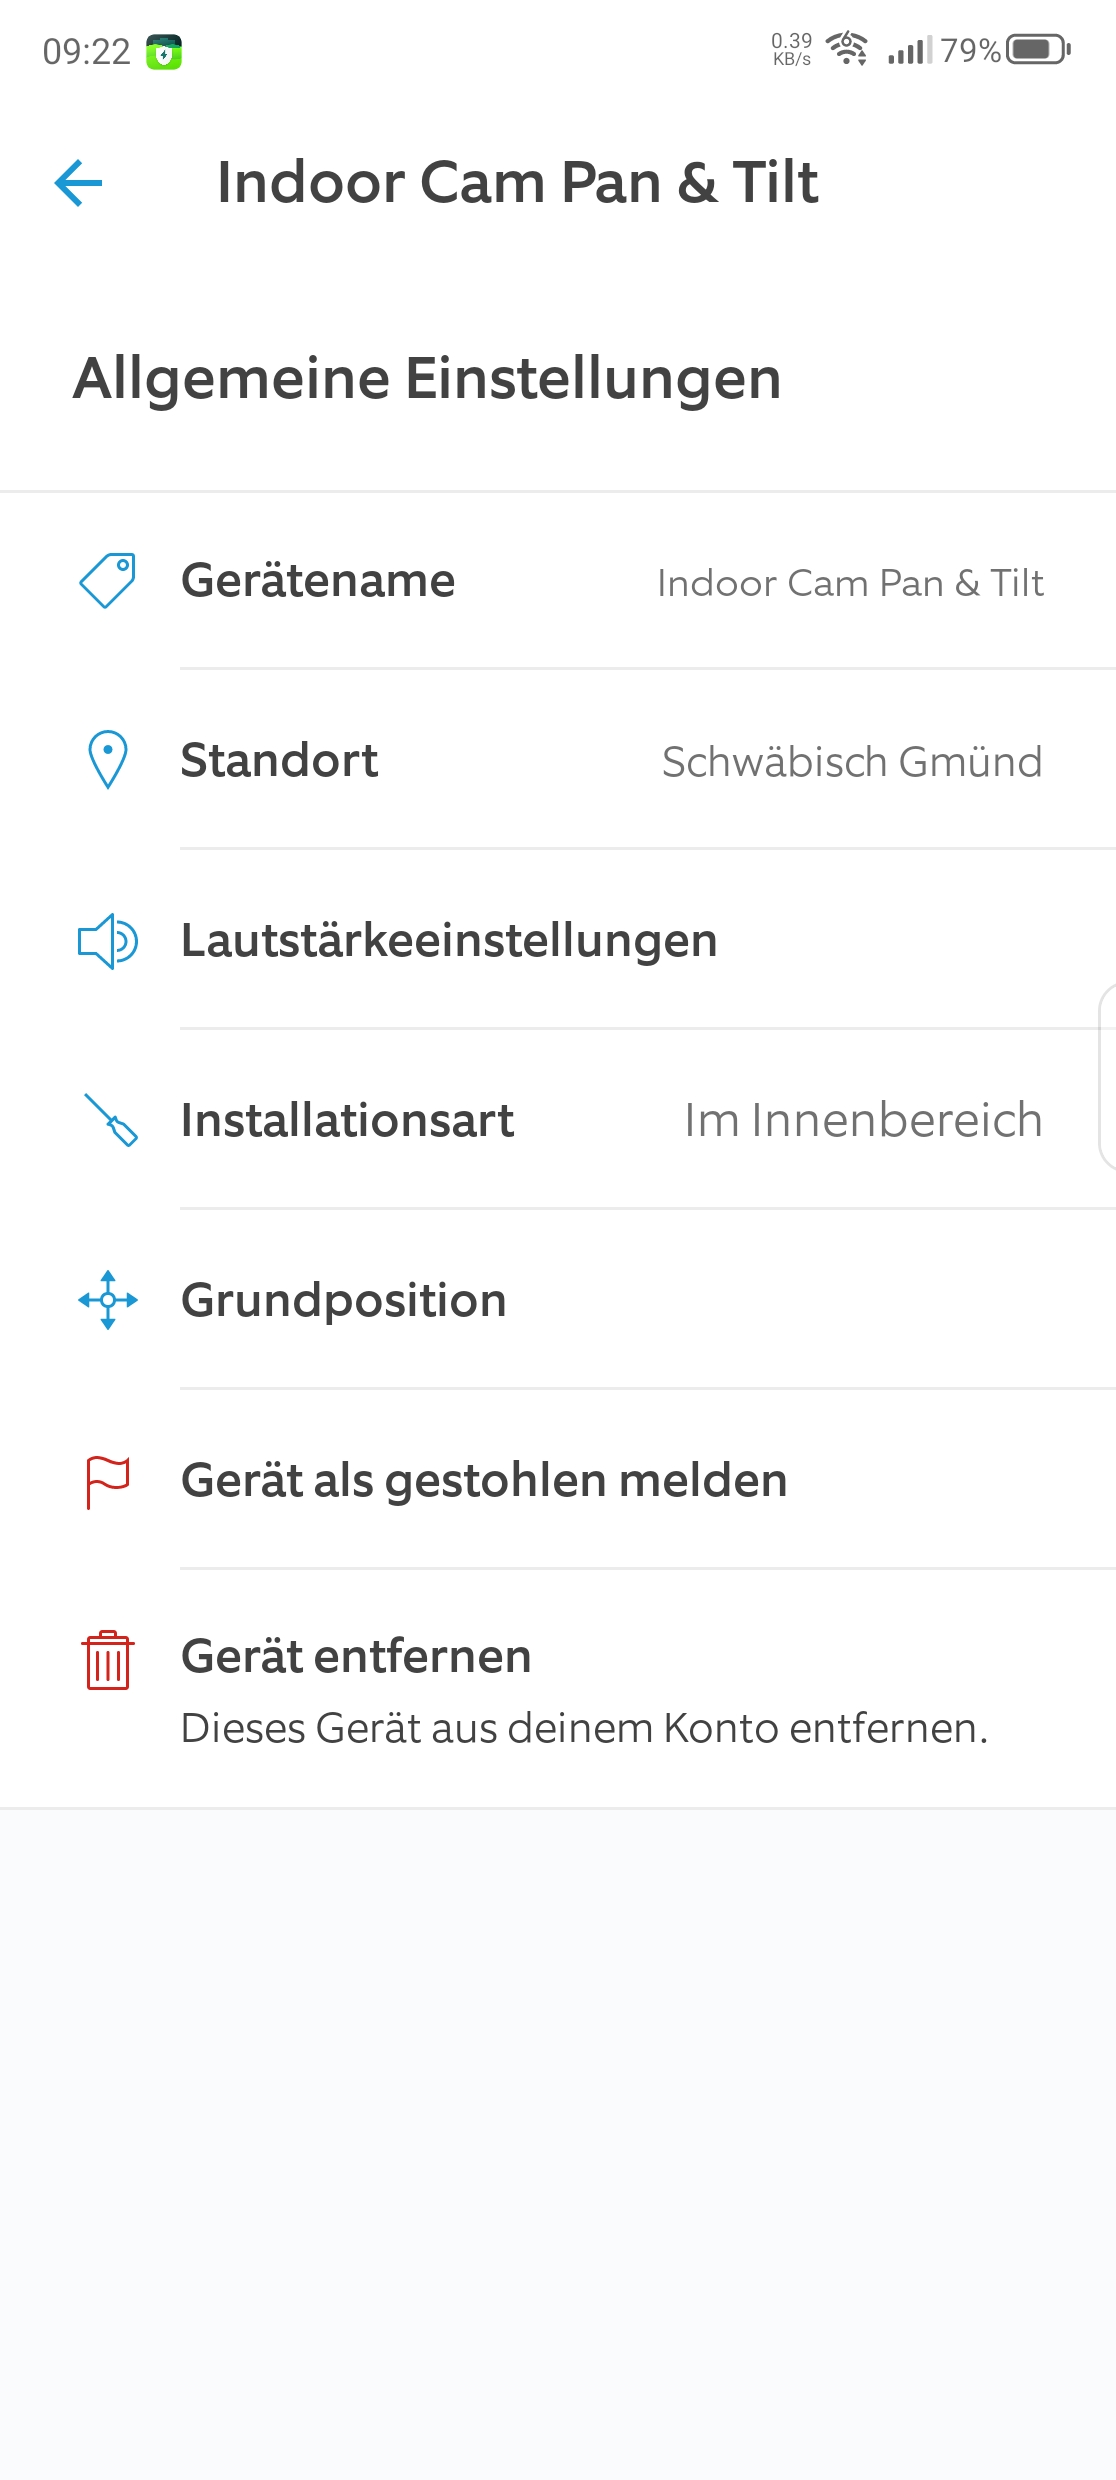Tap the back arrow icon

click(x=79, y=183)
